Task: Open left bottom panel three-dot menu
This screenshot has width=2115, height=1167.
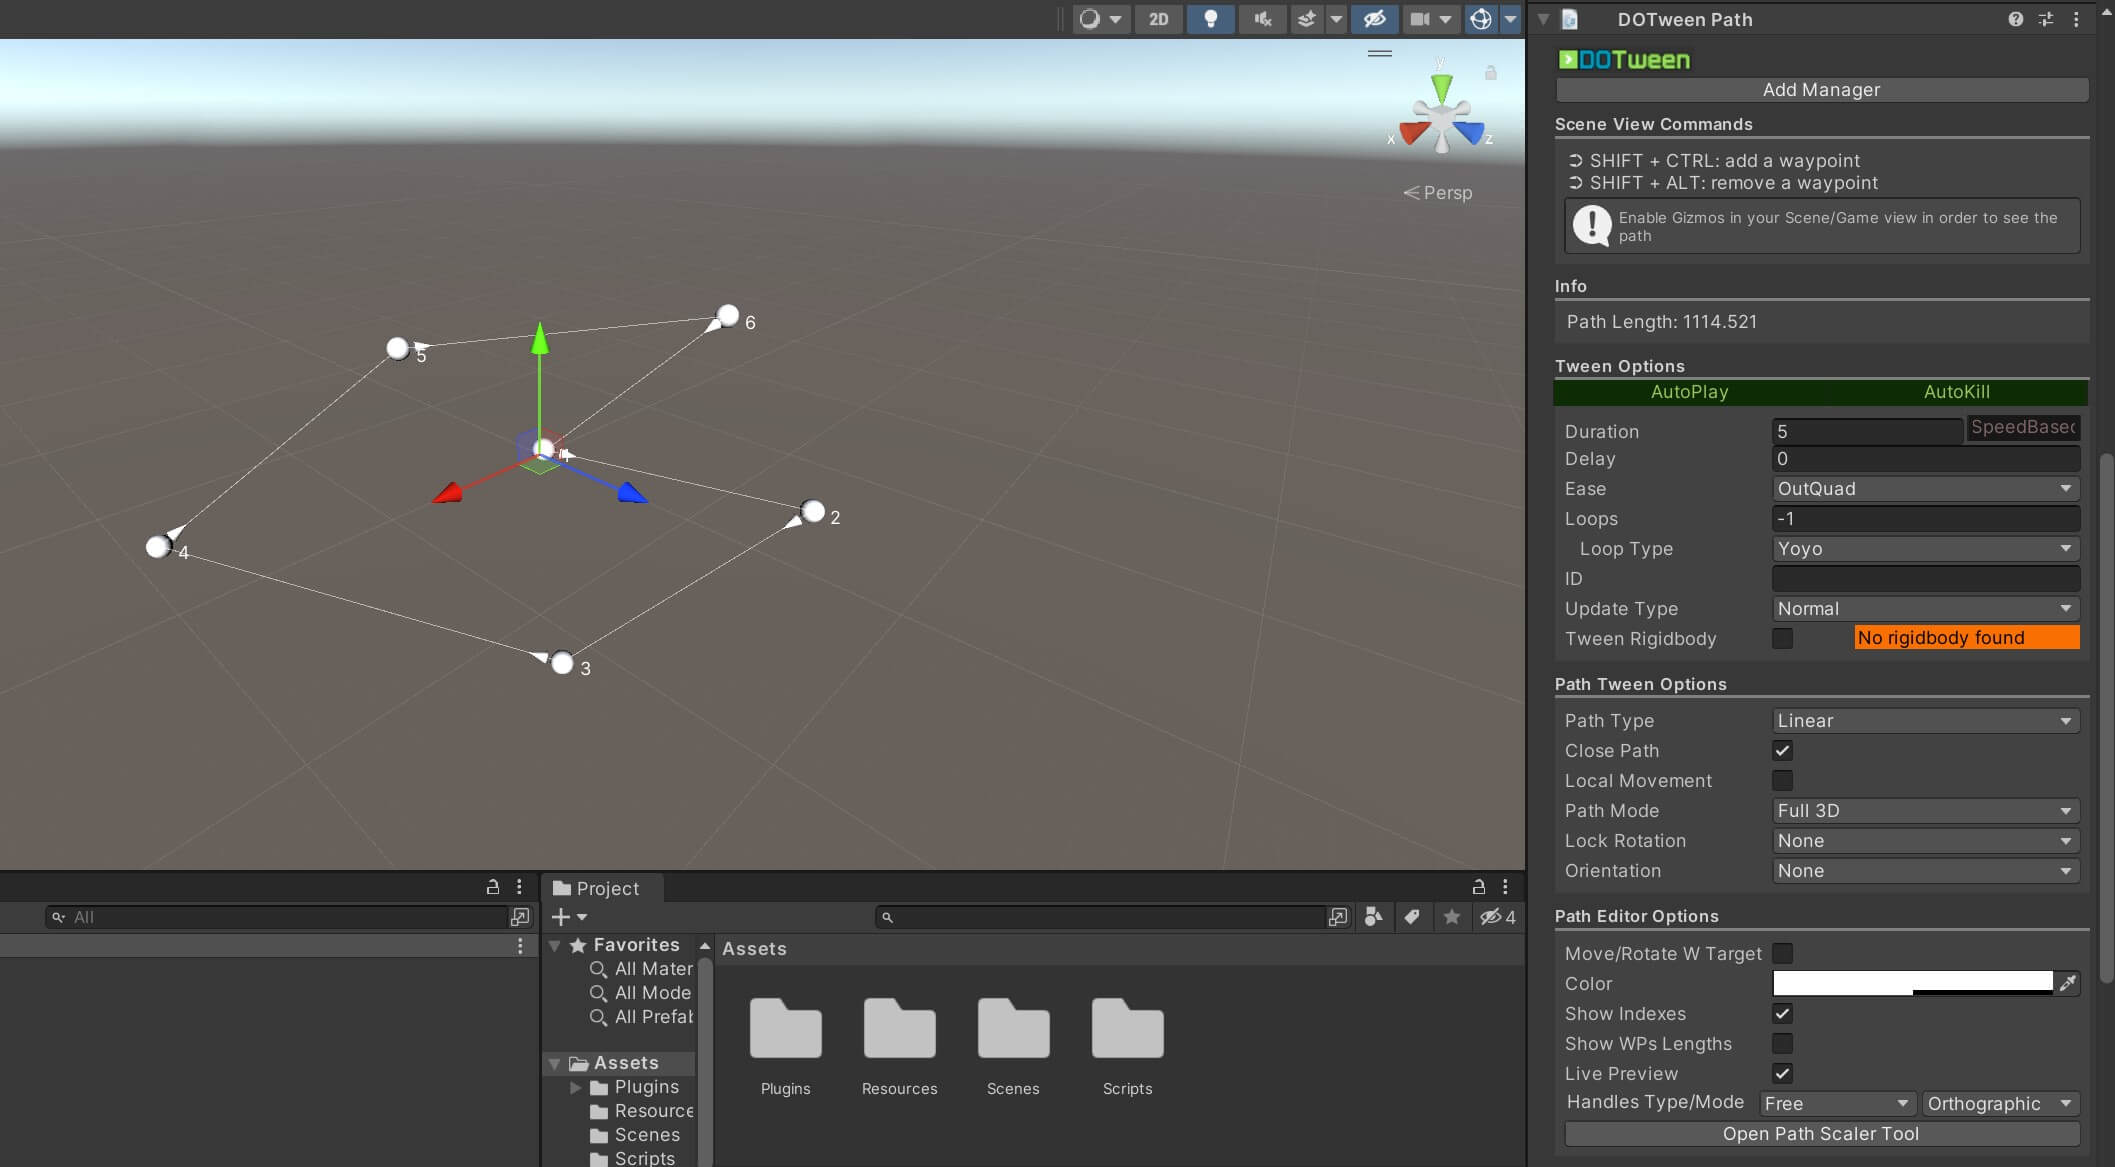Action: [x=519, y=887]
